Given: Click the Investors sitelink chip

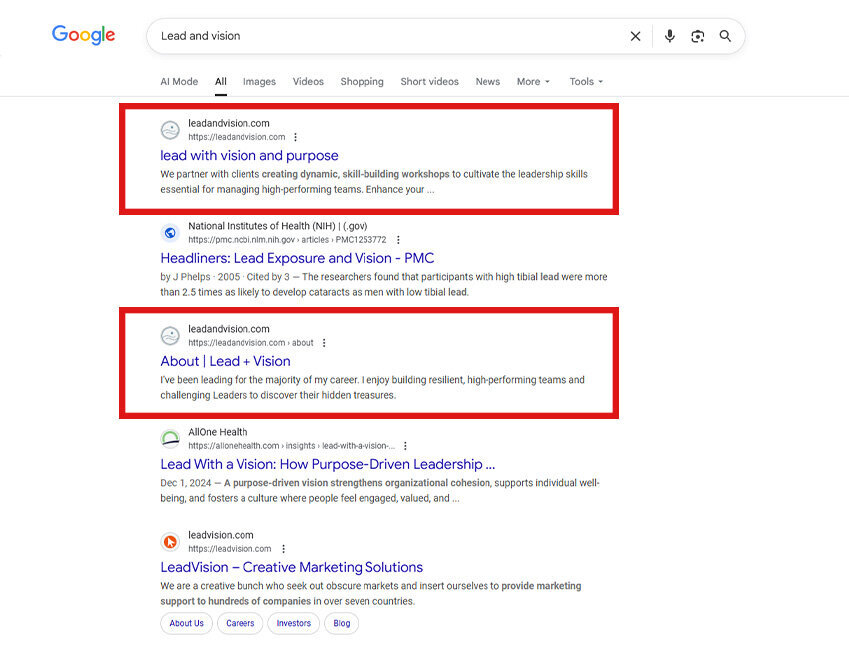Looking at the screenshot, I should 294,623.
